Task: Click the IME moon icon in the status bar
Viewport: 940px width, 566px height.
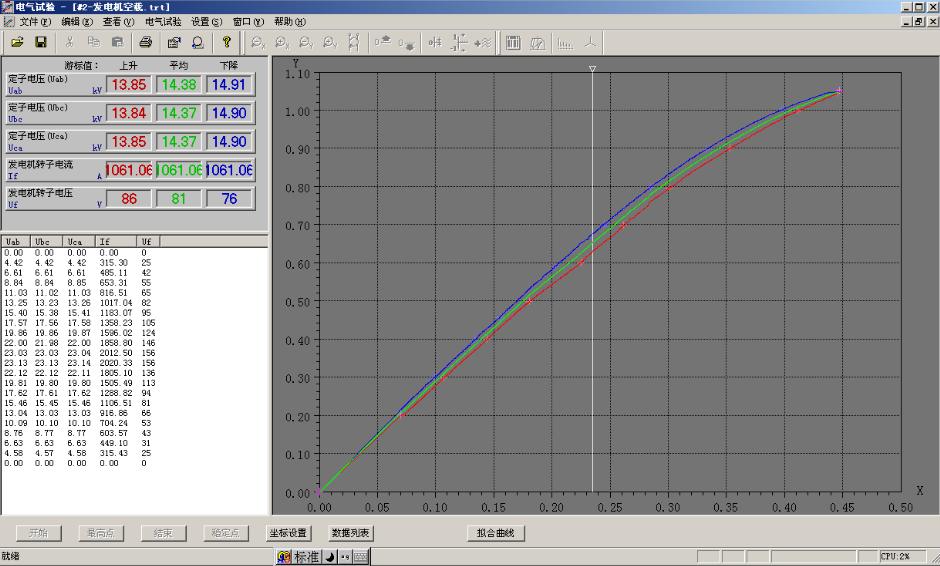Action: click(329, 556)
